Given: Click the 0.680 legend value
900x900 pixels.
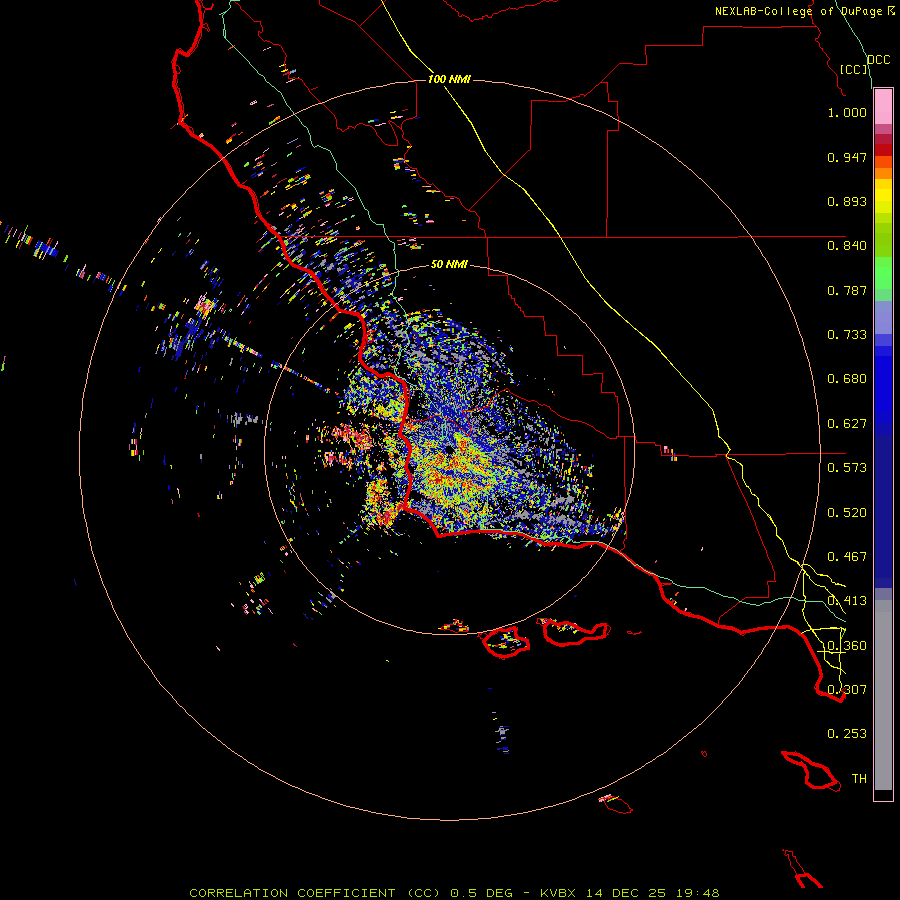Looking at the screenshot, I should (x=847, y=379).
